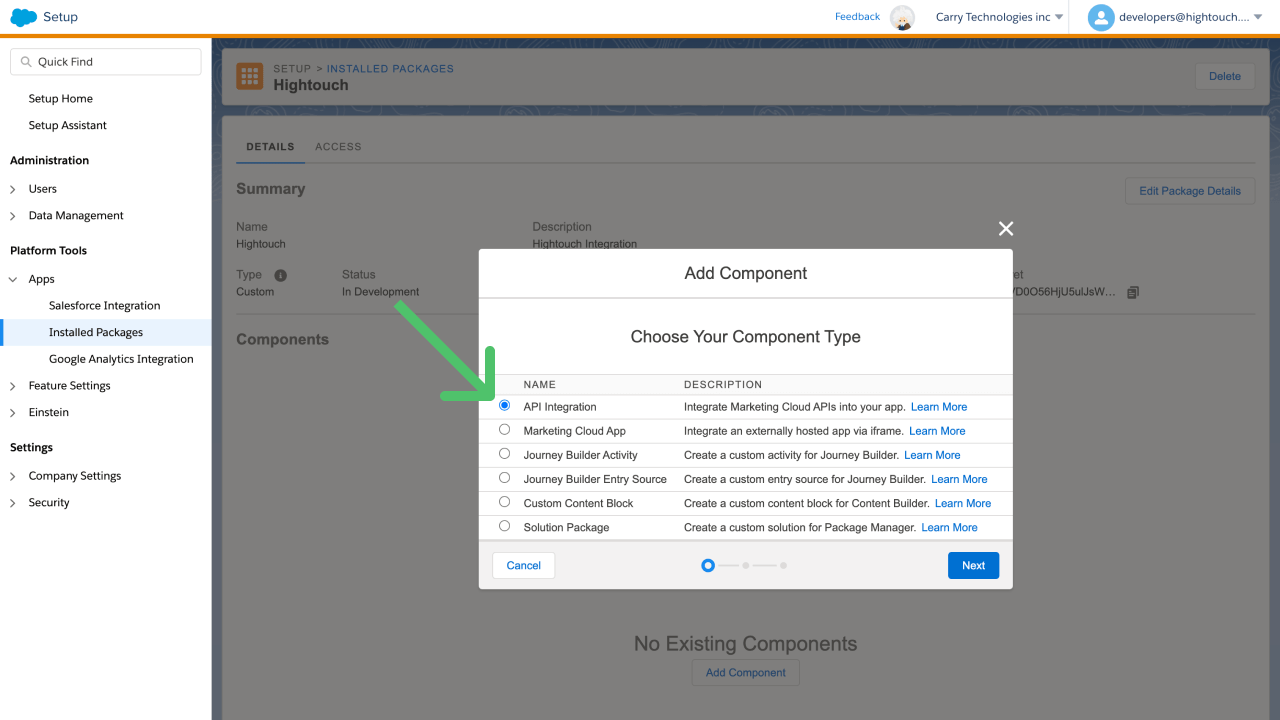1280x720 pixels.
Task: Click the Next button
Action: 973,565
